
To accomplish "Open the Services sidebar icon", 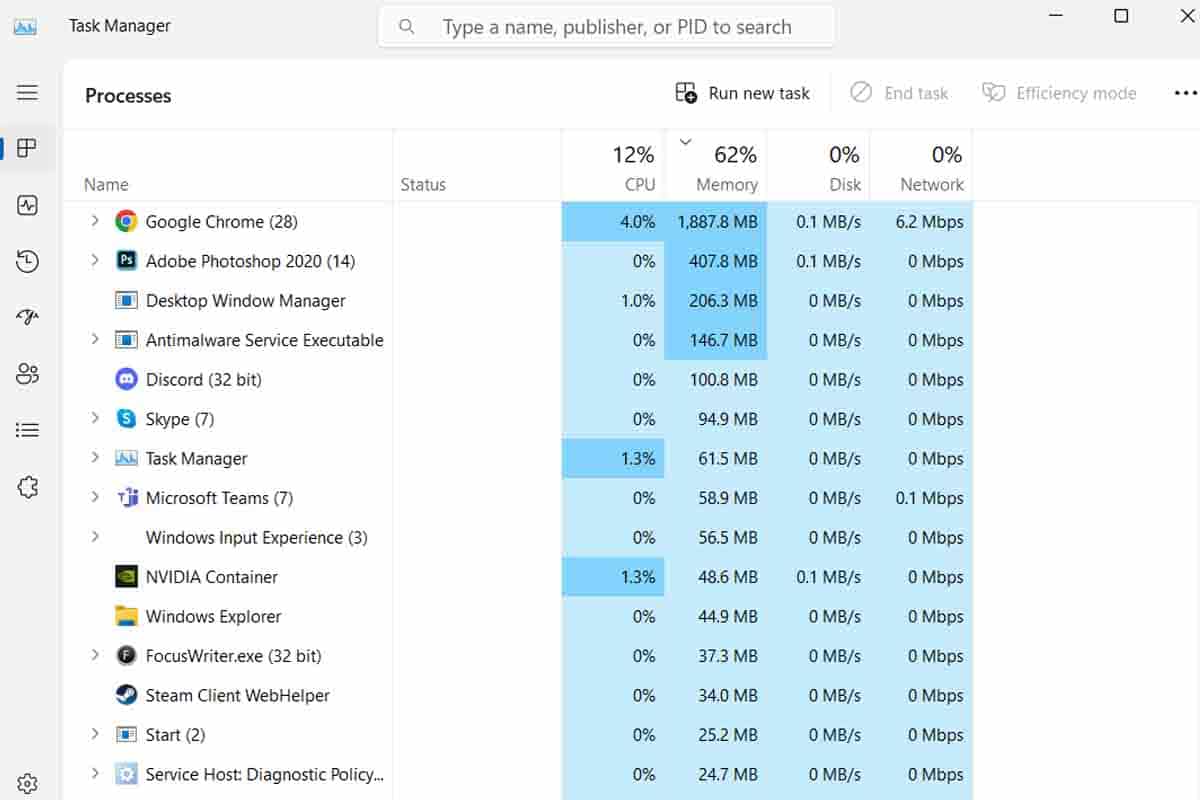I will [x=27, y=487].
